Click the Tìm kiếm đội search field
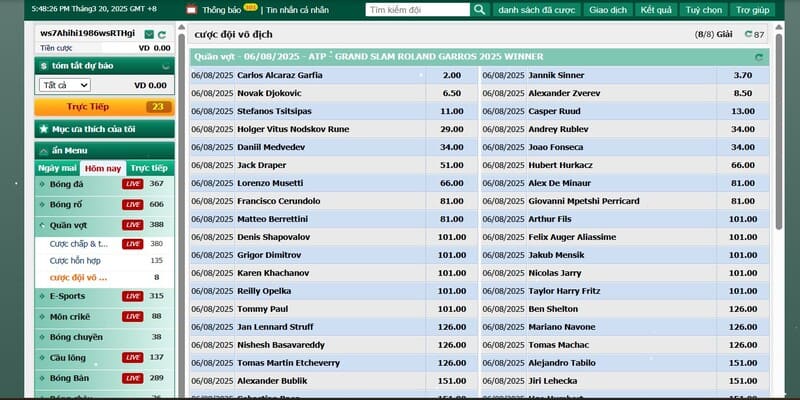 [x=417, y=10]
